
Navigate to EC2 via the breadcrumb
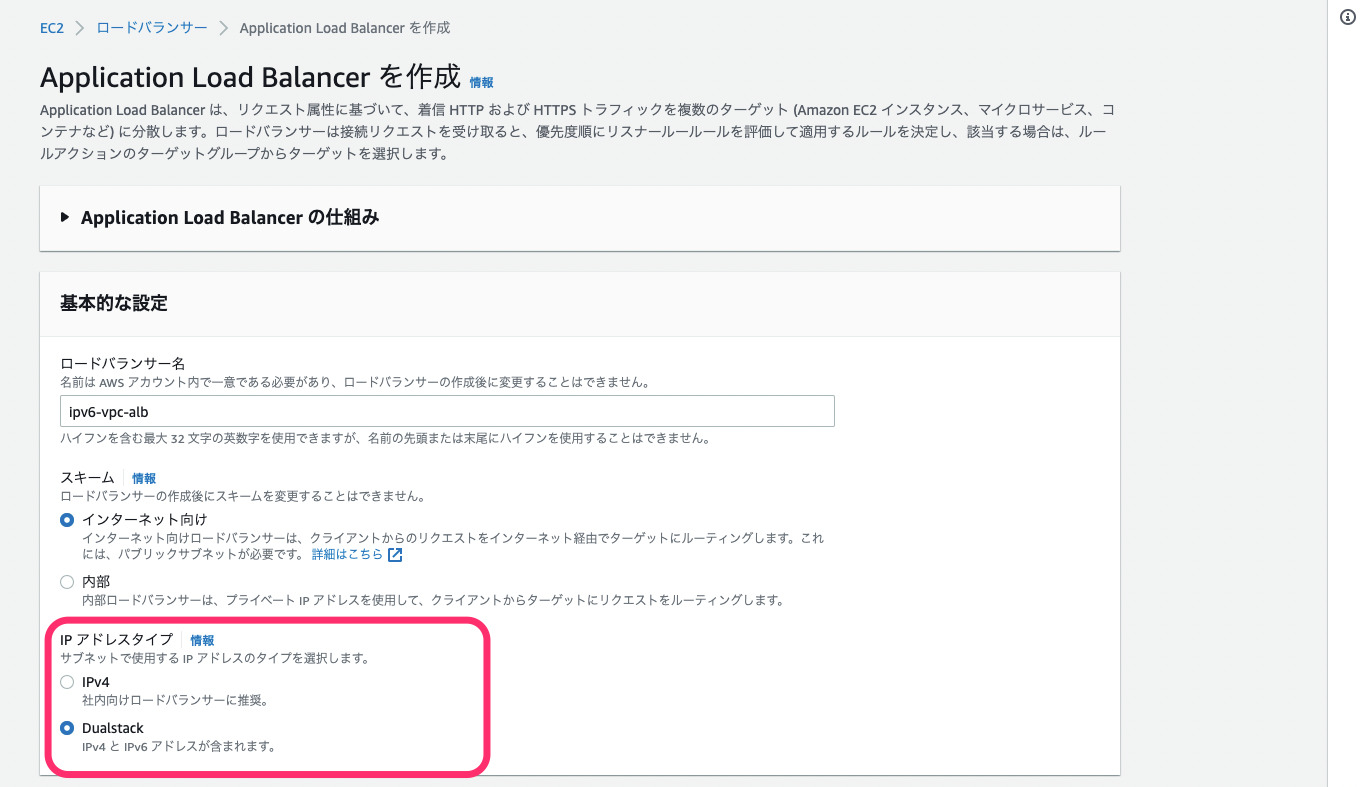52,28
